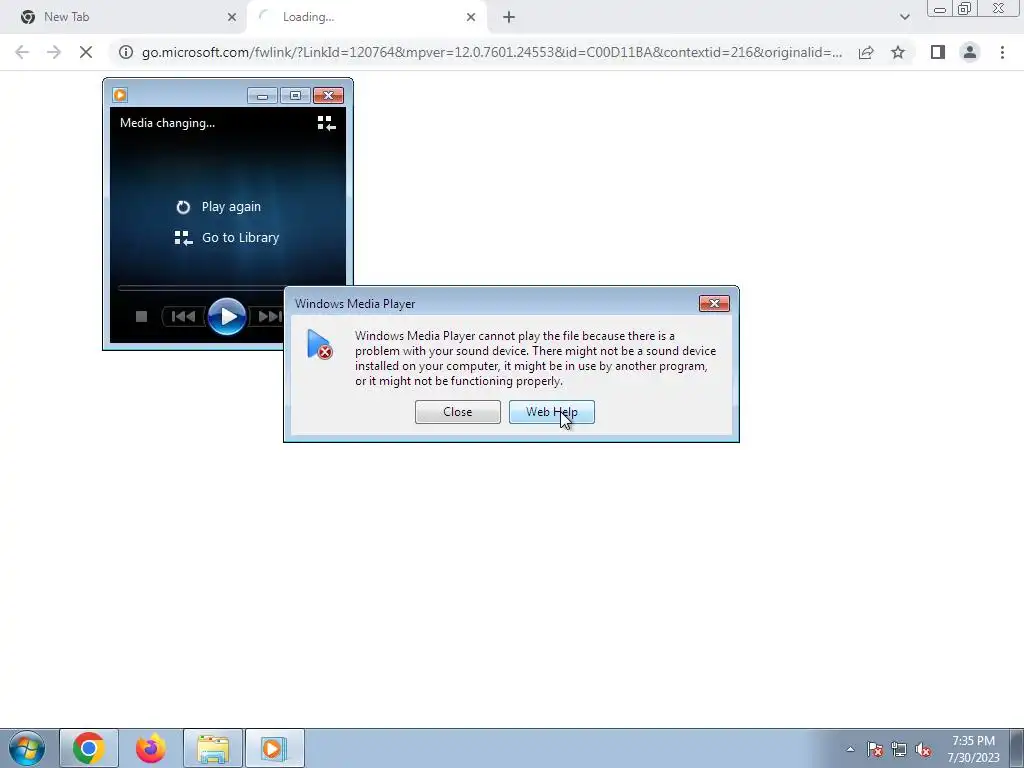The image size is (1024, 768).
Task: Click the network tray icon
Action: pyautogui.click(x=899, y=749)
